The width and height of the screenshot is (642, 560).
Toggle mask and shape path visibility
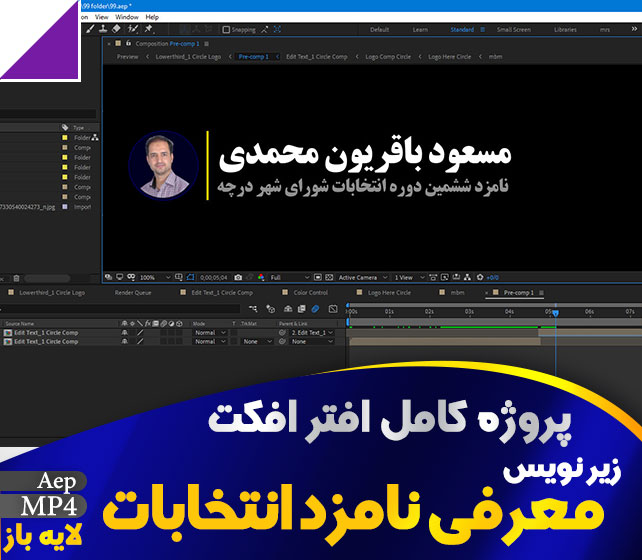(x=190, y=278)
